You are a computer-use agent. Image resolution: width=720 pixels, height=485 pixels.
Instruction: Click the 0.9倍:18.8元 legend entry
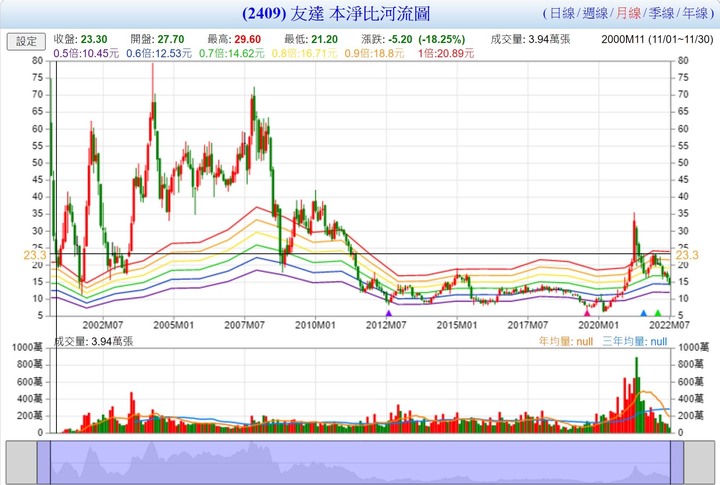374,54
